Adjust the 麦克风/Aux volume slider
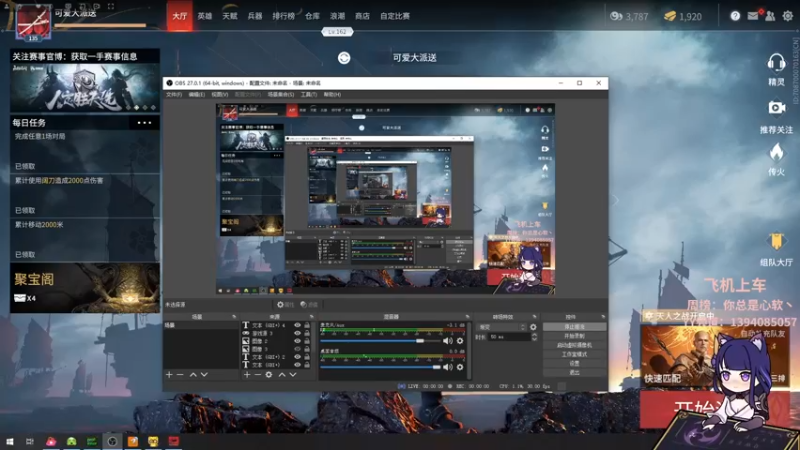 click(380, 341)
